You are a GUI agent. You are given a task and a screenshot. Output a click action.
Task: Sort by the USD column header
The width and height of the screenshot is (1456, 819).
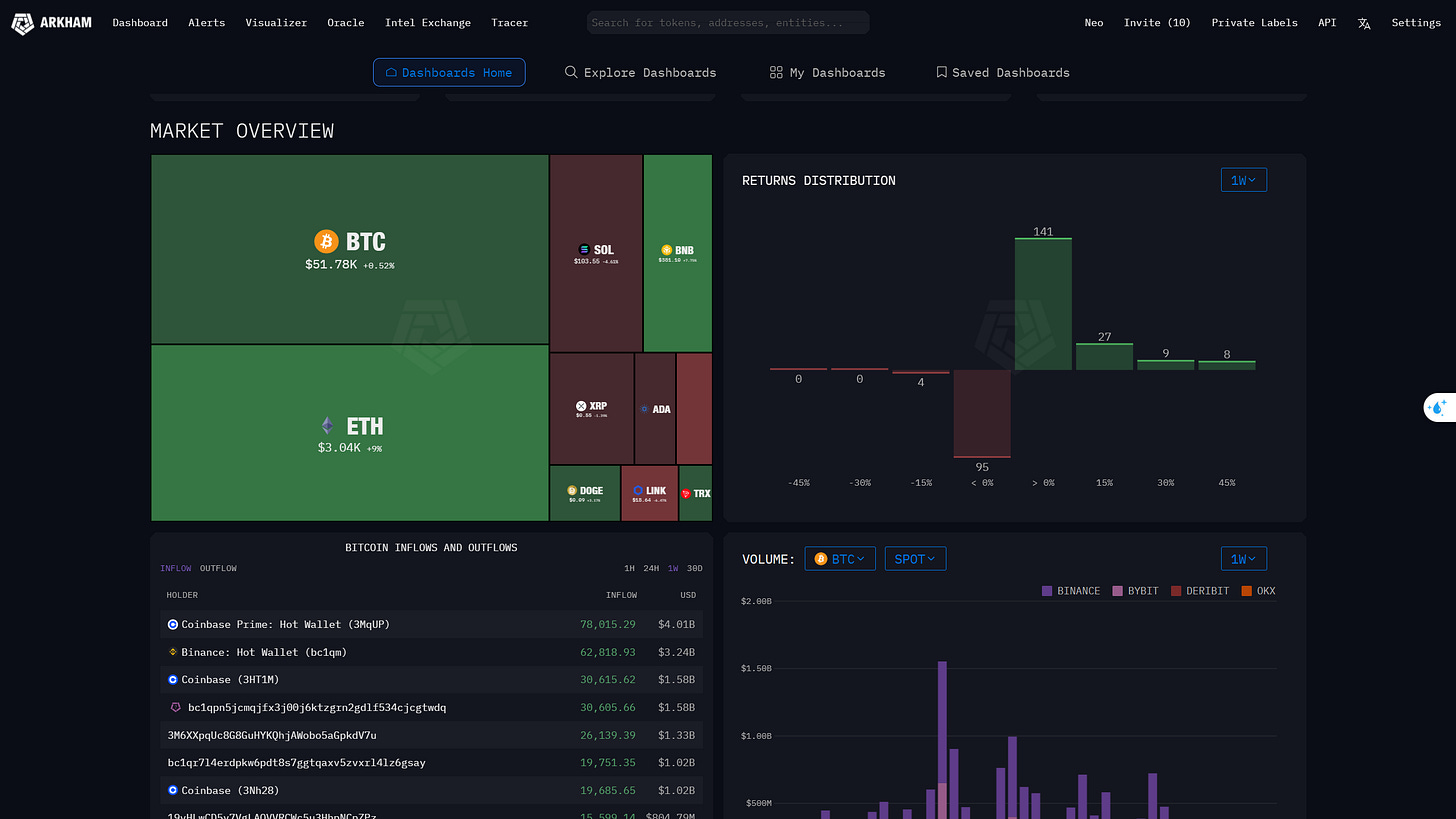coord(688,595)
